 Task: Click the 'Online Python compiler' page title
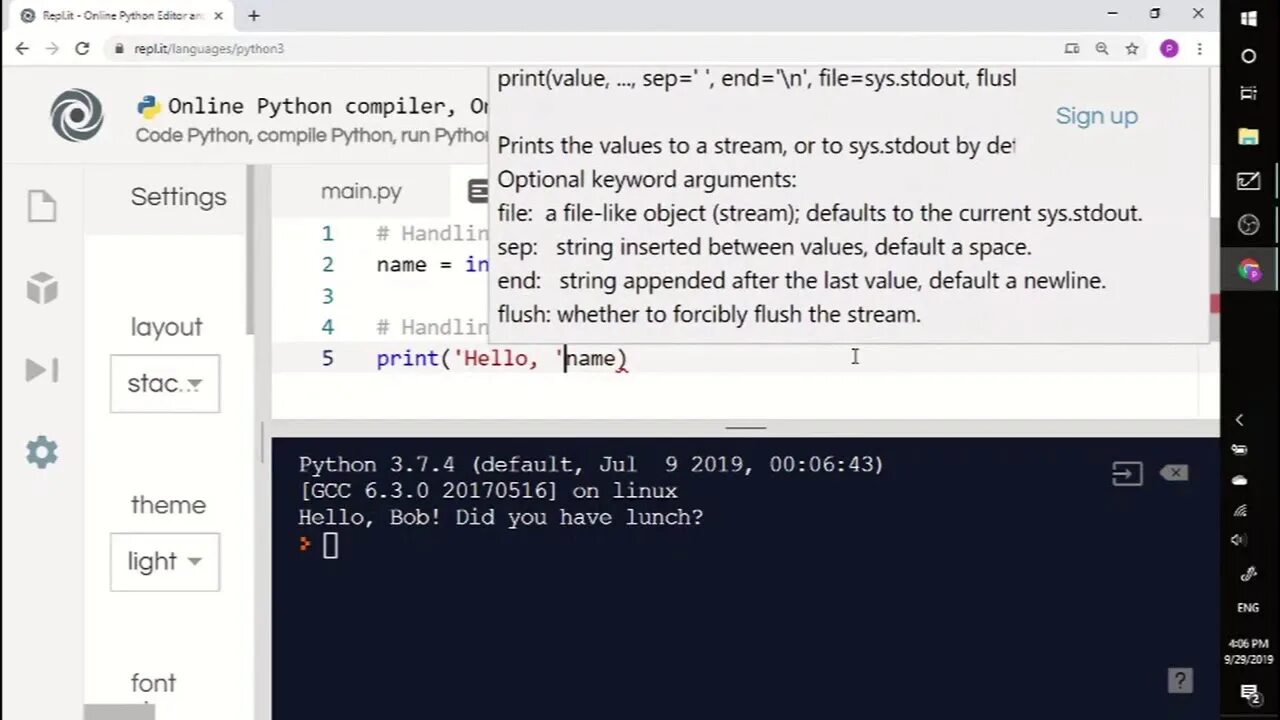[306, 106]
